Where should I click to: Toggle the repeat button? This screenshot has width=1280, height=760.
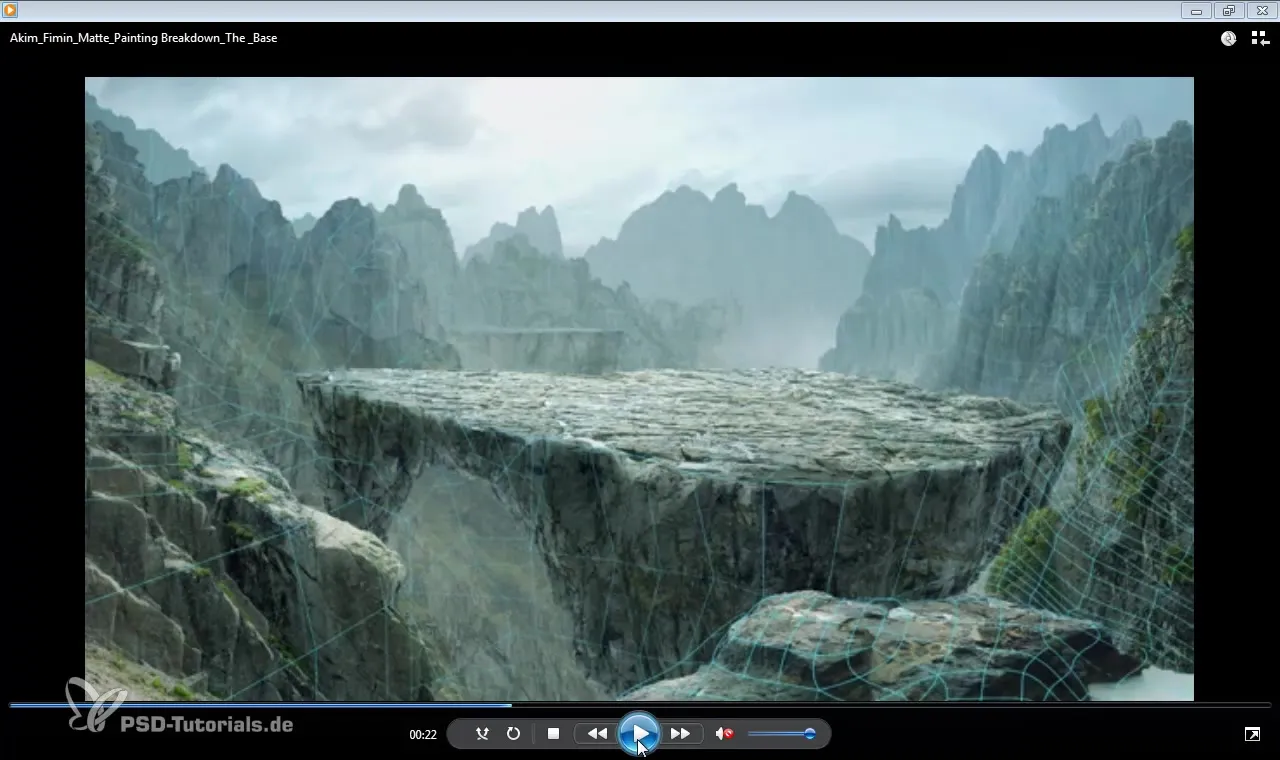(x=513, y=734)
